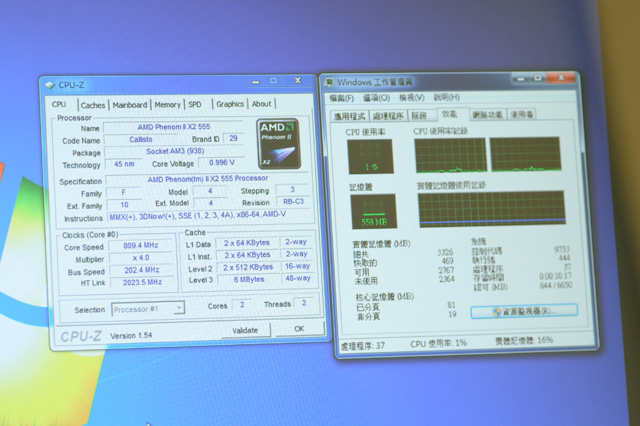Click the 實體記憶體: 16% status bar entry
The width and height of the screenshot is (640, 426).
(524, 341)
